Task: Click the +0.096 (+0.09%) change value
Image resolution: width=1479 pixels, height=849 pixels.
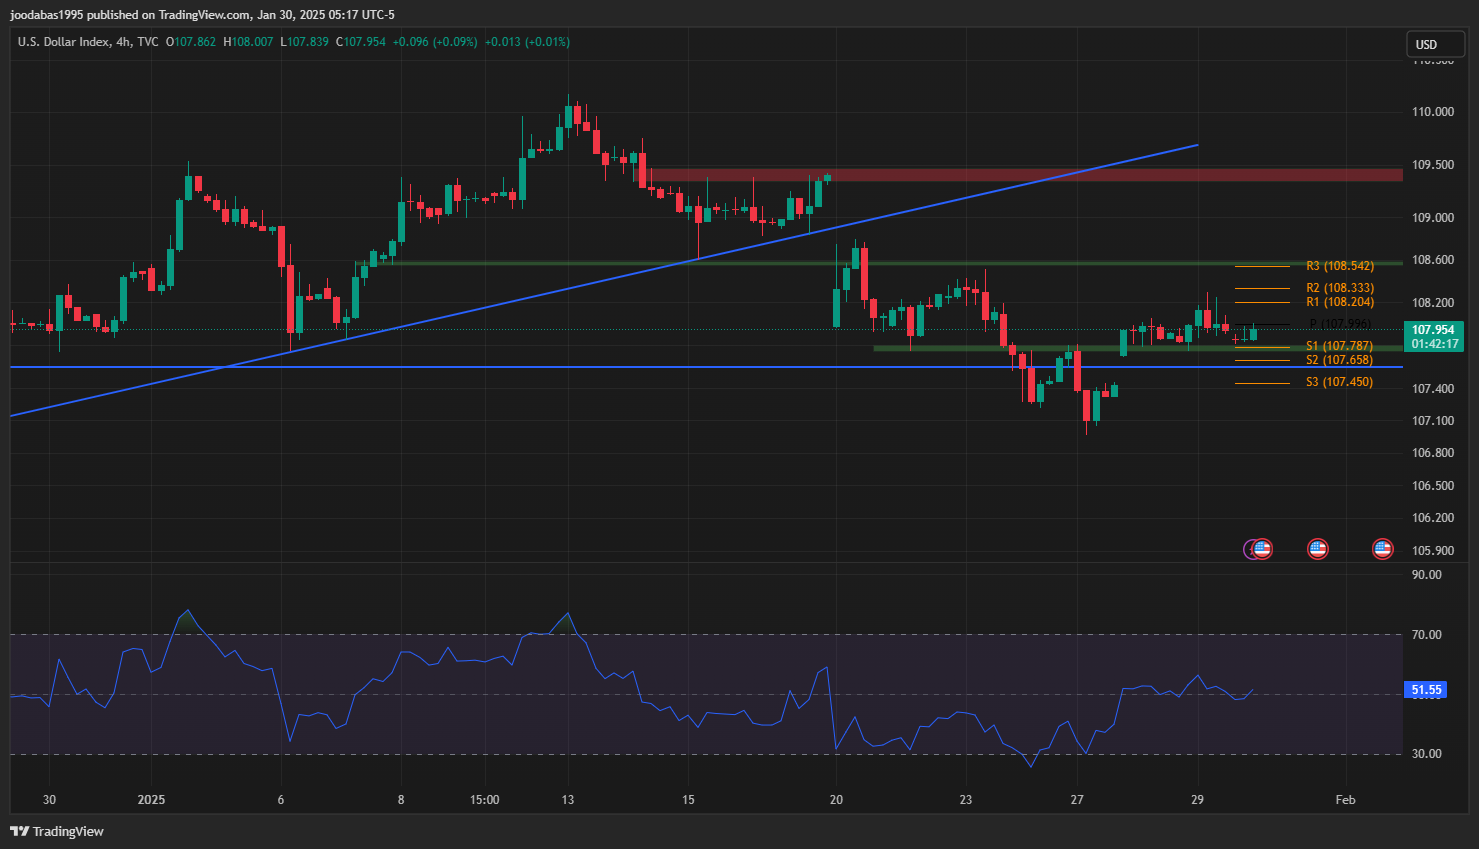Action: coord(435,42)
